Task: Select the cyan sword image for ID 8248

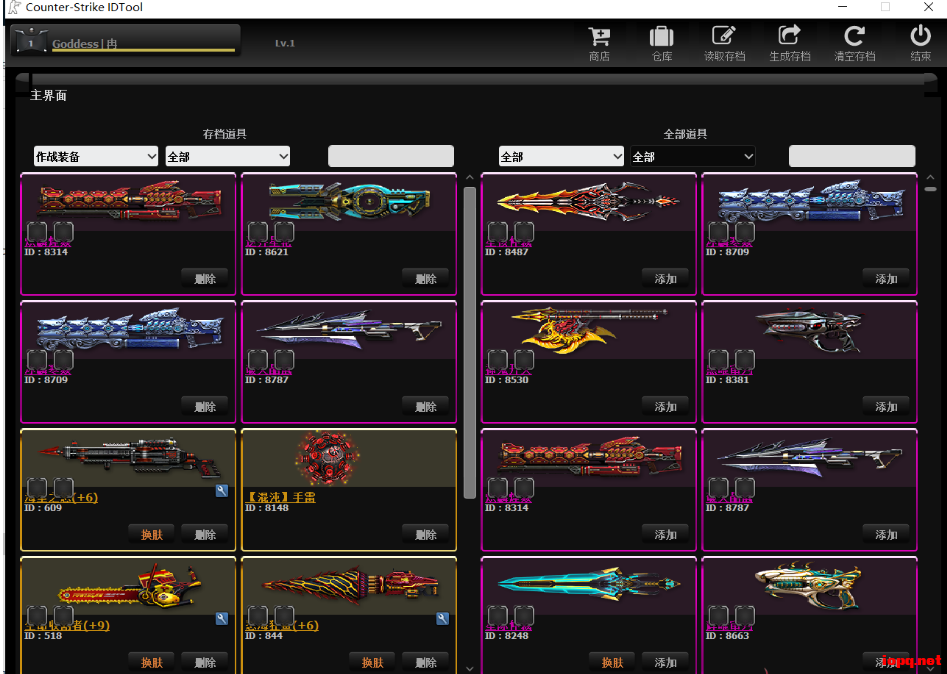Action: 589,585
